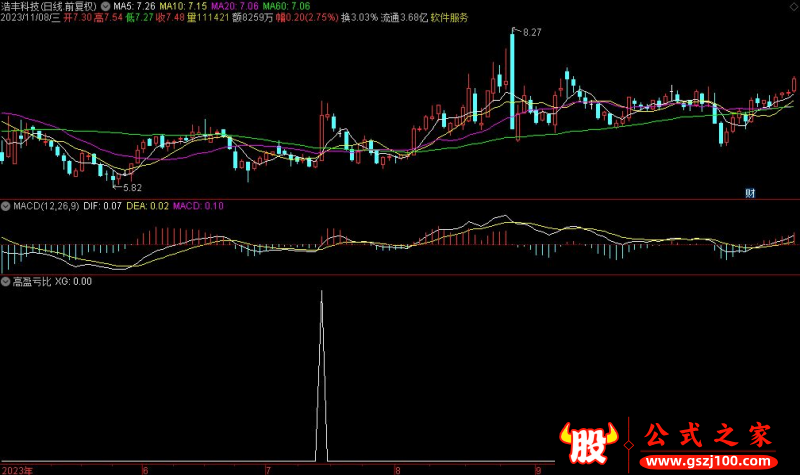Image resolution: width=800 pixels, height=475 pixels.
Task: Click the high price 高7.54
Action: pos(108,18)
